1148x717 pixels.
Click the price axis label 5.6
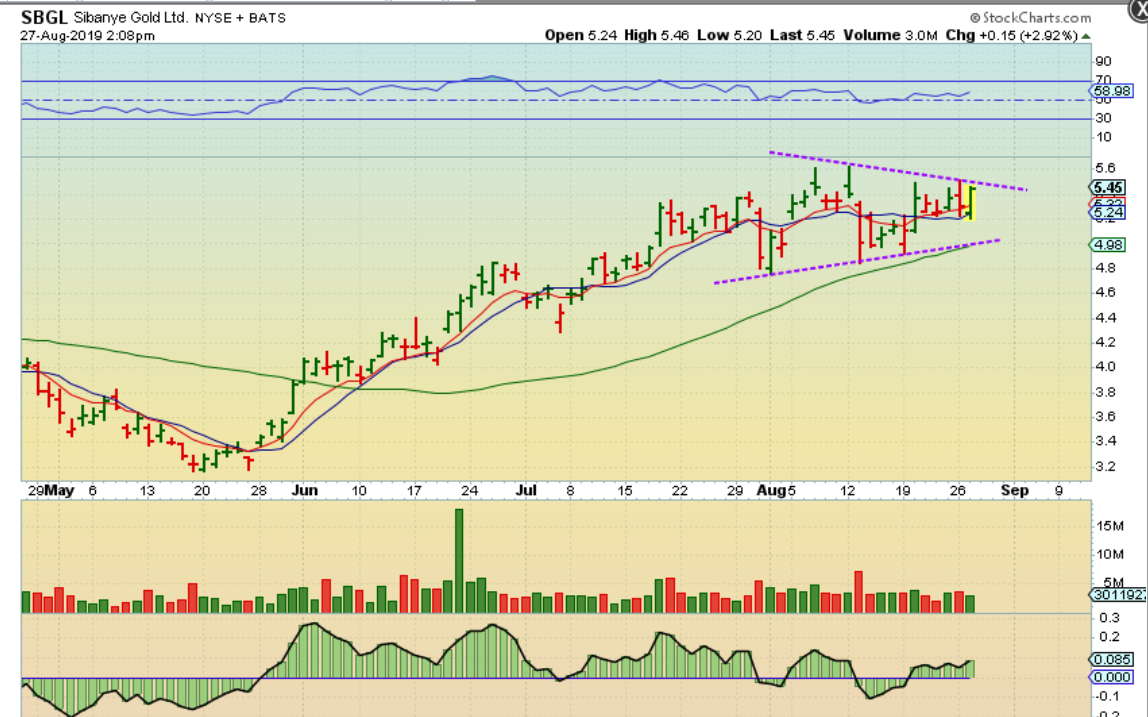[x=1105, y=168]
